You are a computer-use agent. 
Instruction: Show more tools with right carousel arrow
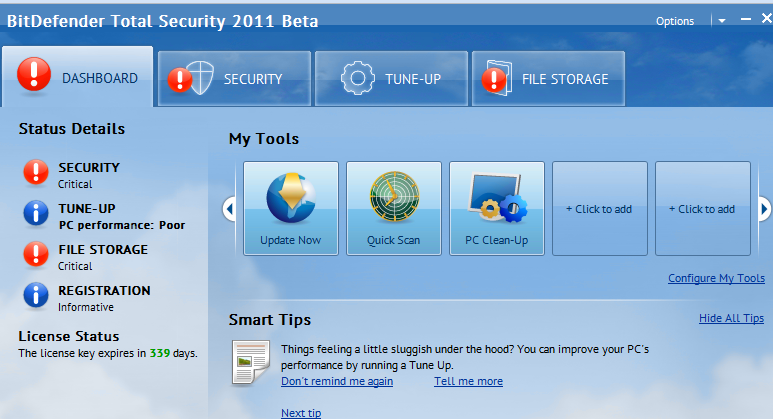click(764, 209)
